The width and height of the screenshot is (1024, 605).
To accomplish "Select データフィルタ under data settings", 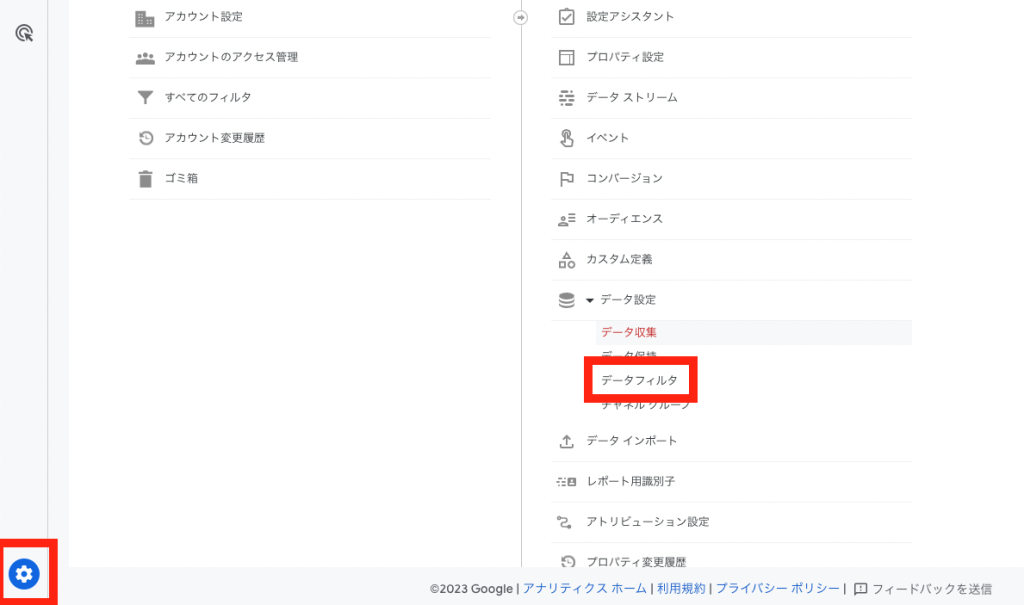I will 639,381.
